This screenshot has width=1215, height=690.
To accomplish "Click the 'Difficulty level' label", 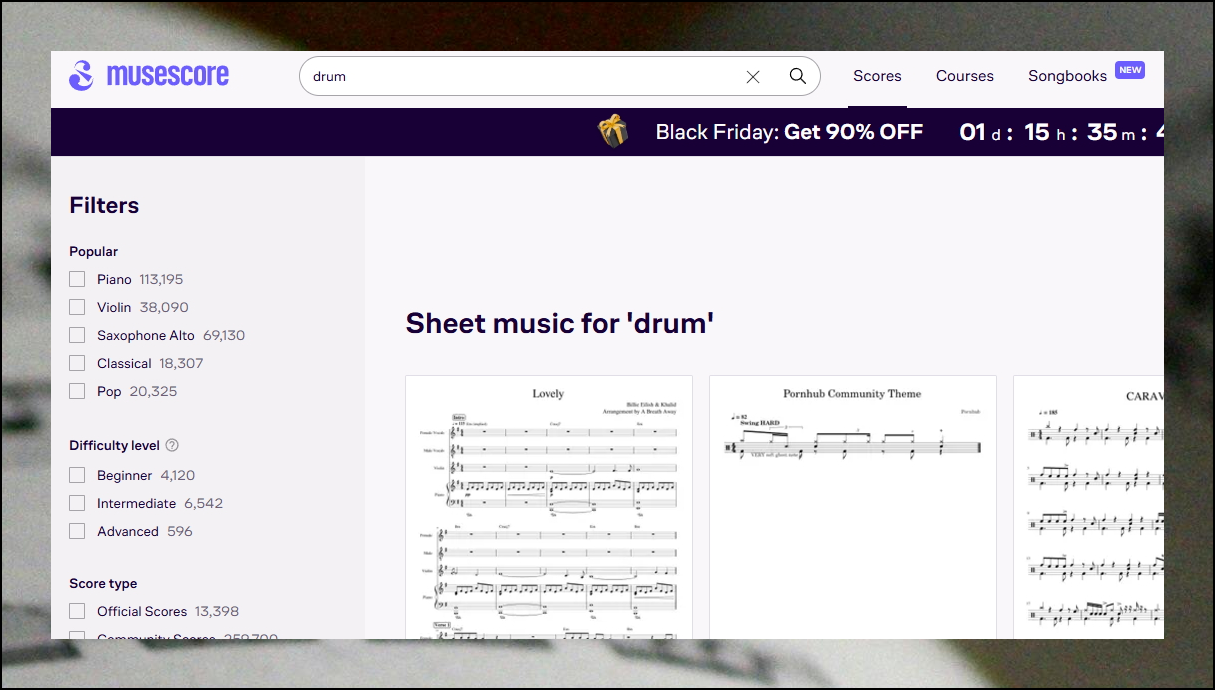I will tap(114, 446).
